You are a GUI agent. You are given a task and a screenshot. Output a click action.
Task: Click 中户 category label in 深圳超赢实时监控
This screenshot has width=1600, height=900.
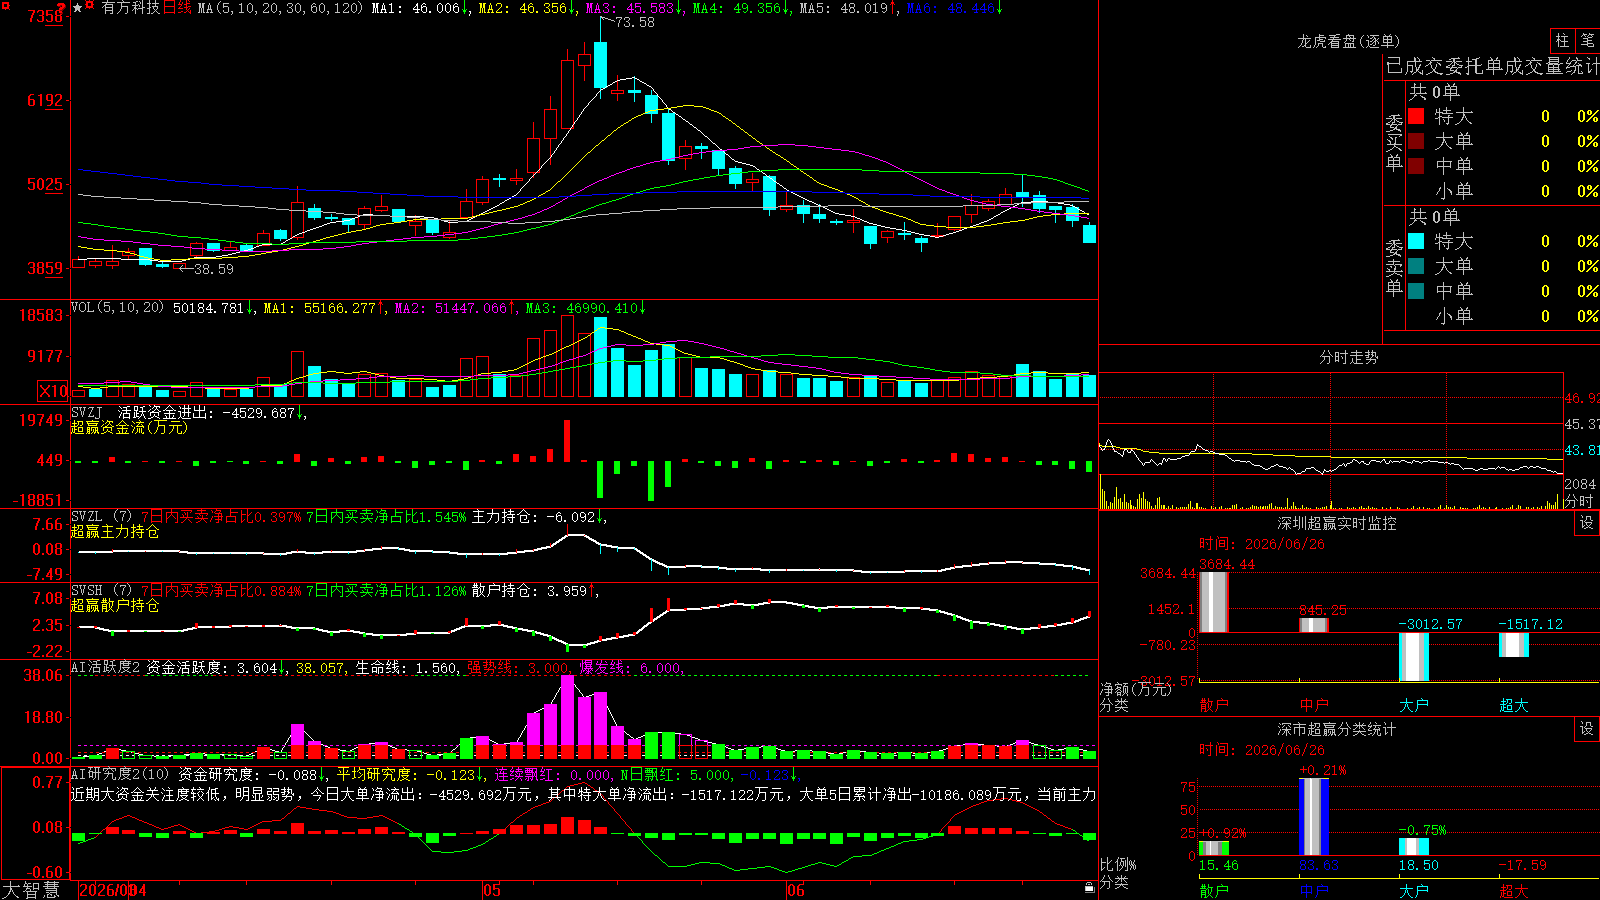(x=1314, y=705)
